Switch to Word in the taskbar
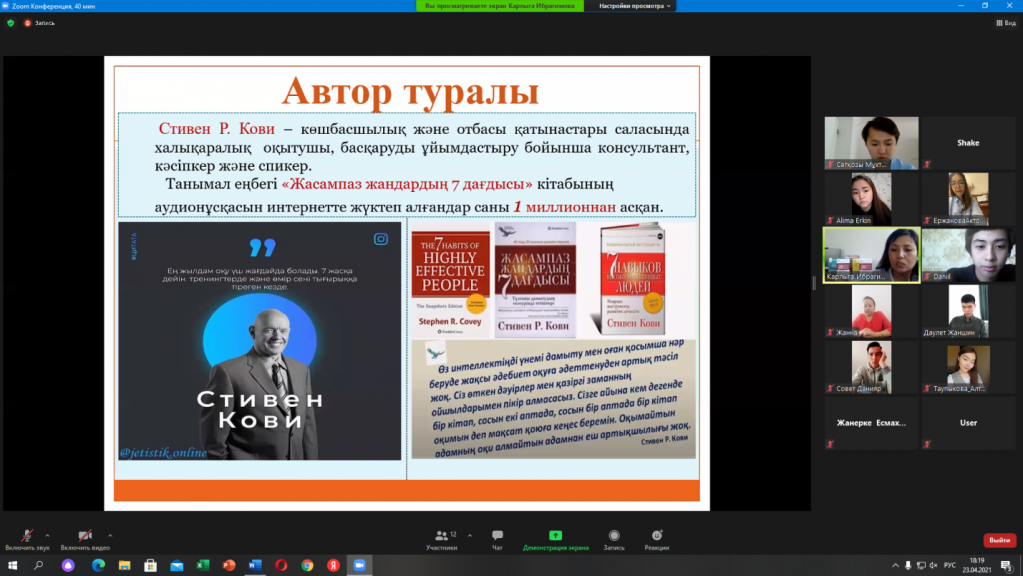1023x576 pixels. click(255, 566)
